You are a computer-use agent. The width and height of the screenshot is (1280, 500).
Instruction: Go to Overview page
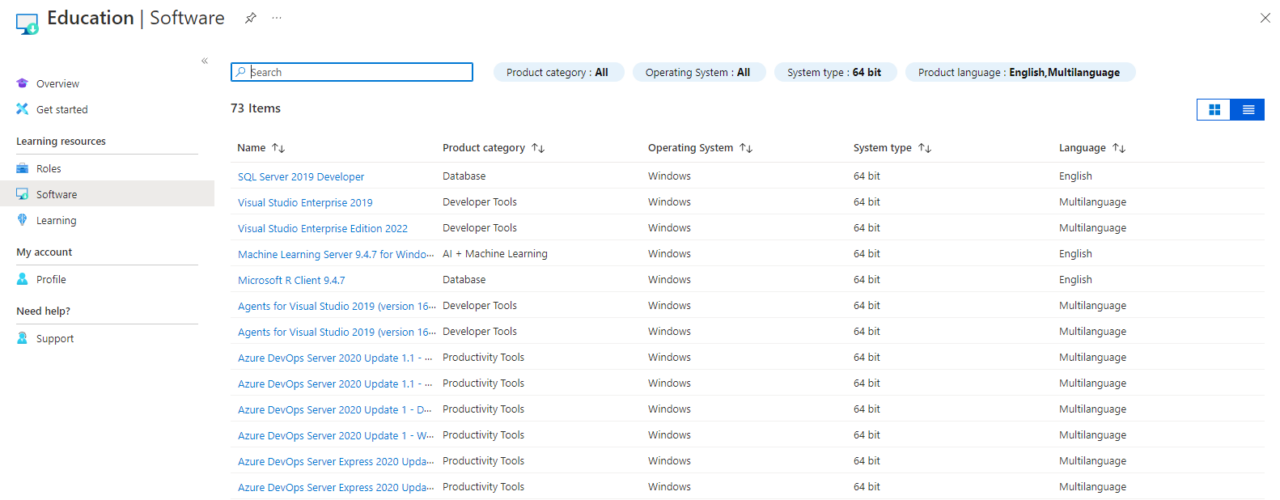[x=57, y=84]
